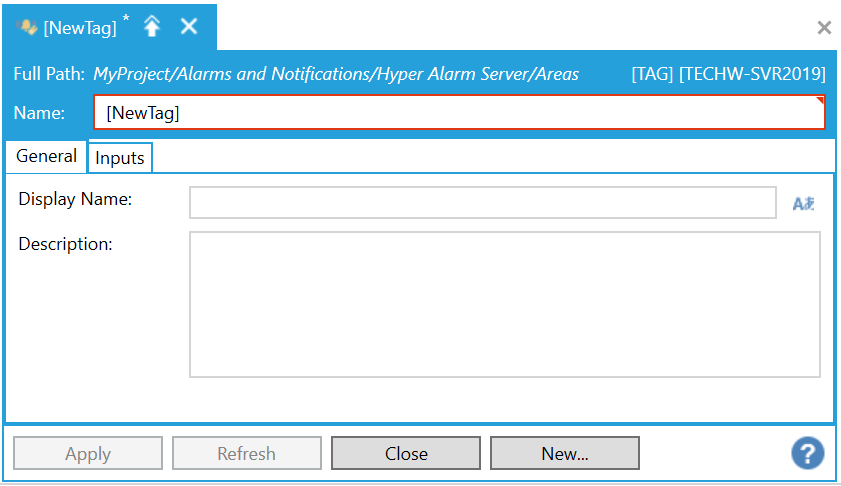Hit the Refresh button
Screen dimensions: 841x486
click(x=246, y=453)
